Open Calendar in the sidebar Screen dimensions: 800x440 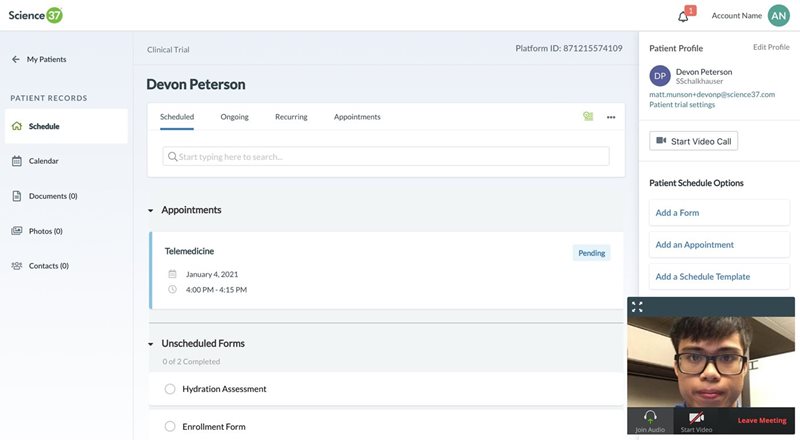[x=43, y=161]
